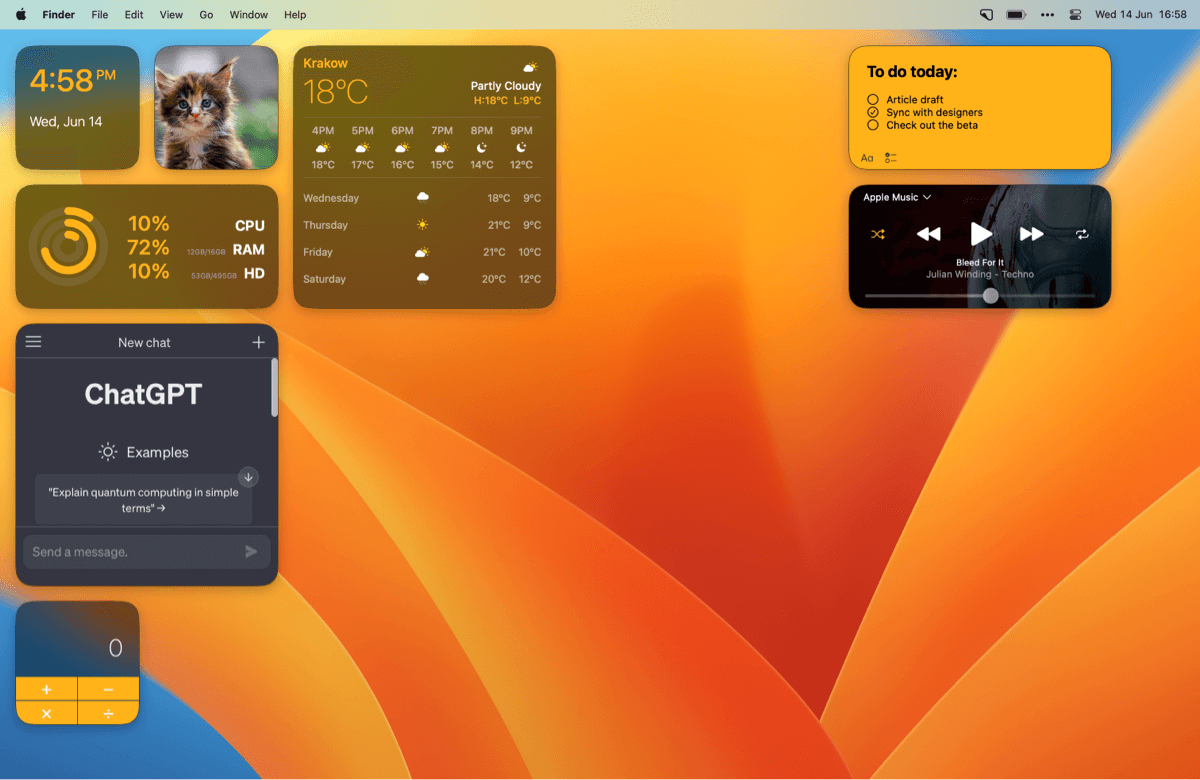The image size is (1200, 780).
Task: Open the Apple menu
Action: pyautogui.click(x=21, y=15)
